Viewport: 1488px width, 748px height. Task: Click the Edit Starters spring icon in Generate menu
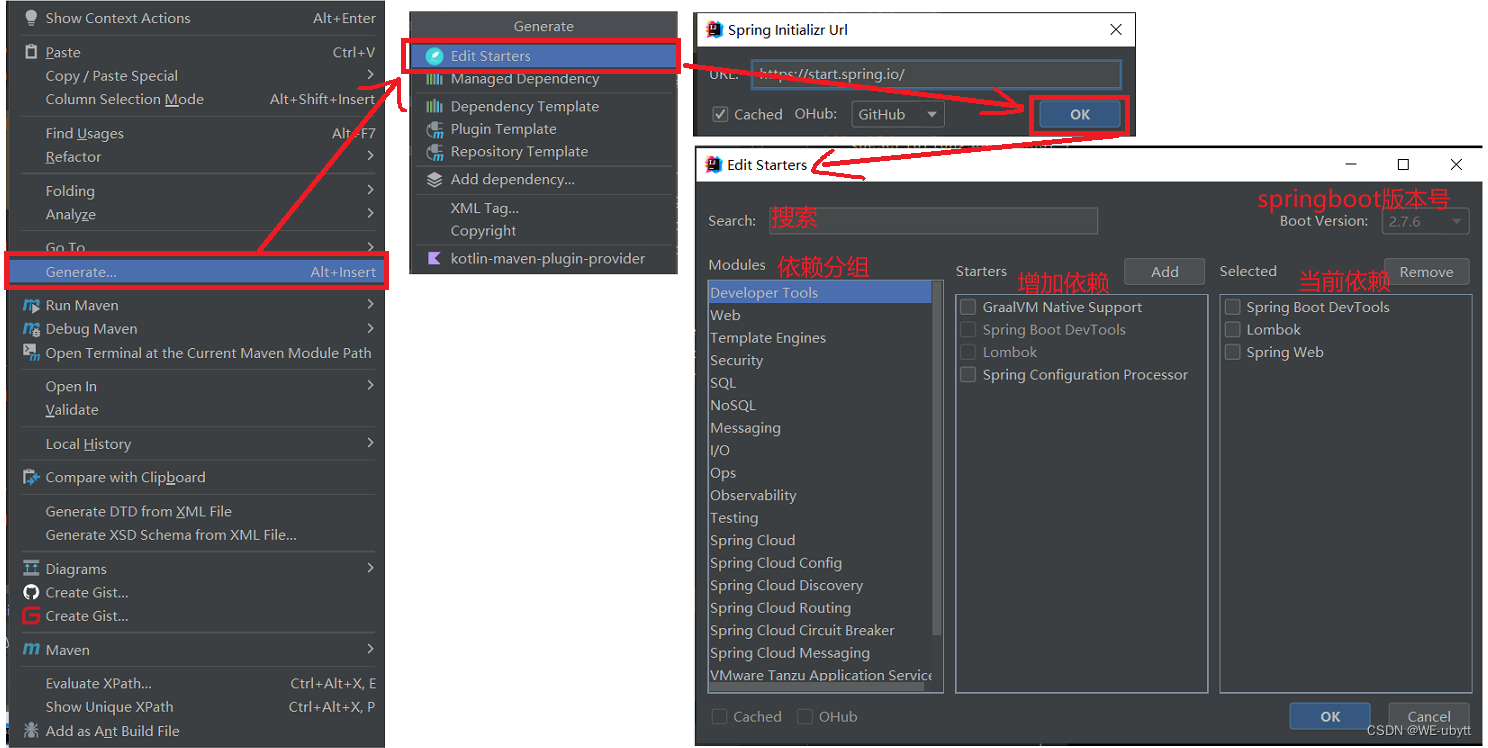[434, 56]
